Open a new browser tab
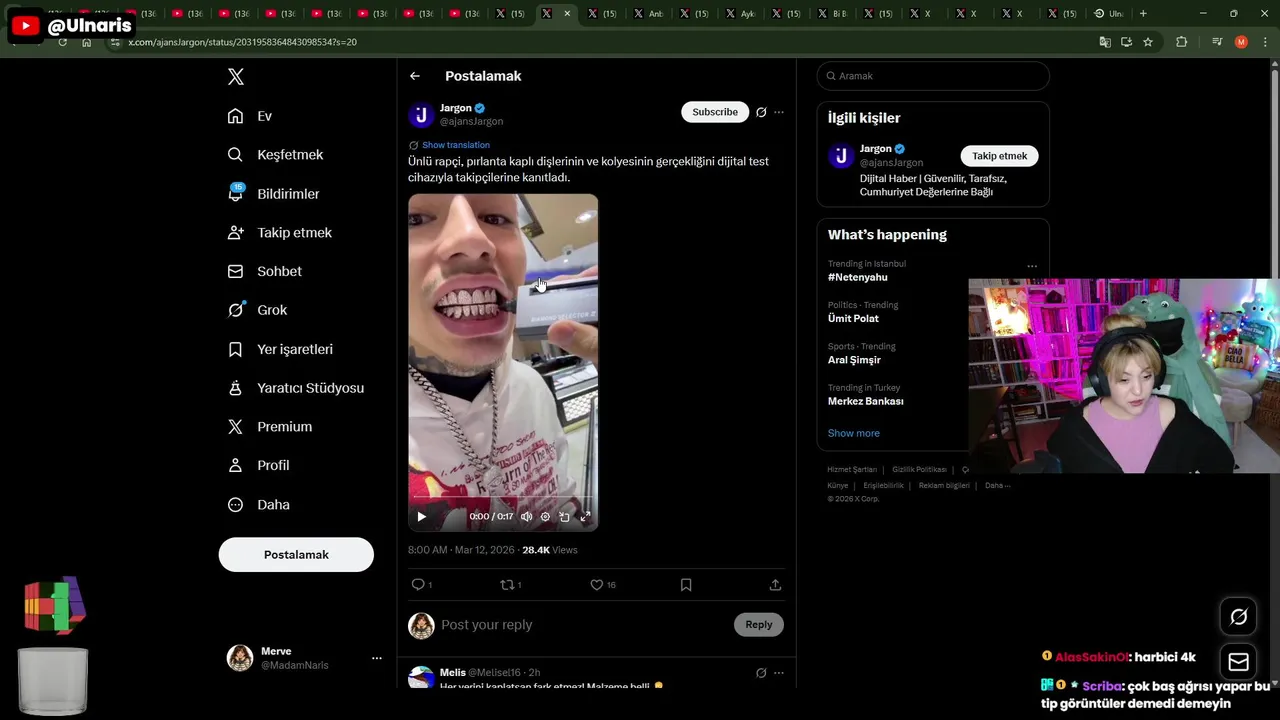Image resolution: width=1280 pixels, height=720 pixels. (1143, 13)
